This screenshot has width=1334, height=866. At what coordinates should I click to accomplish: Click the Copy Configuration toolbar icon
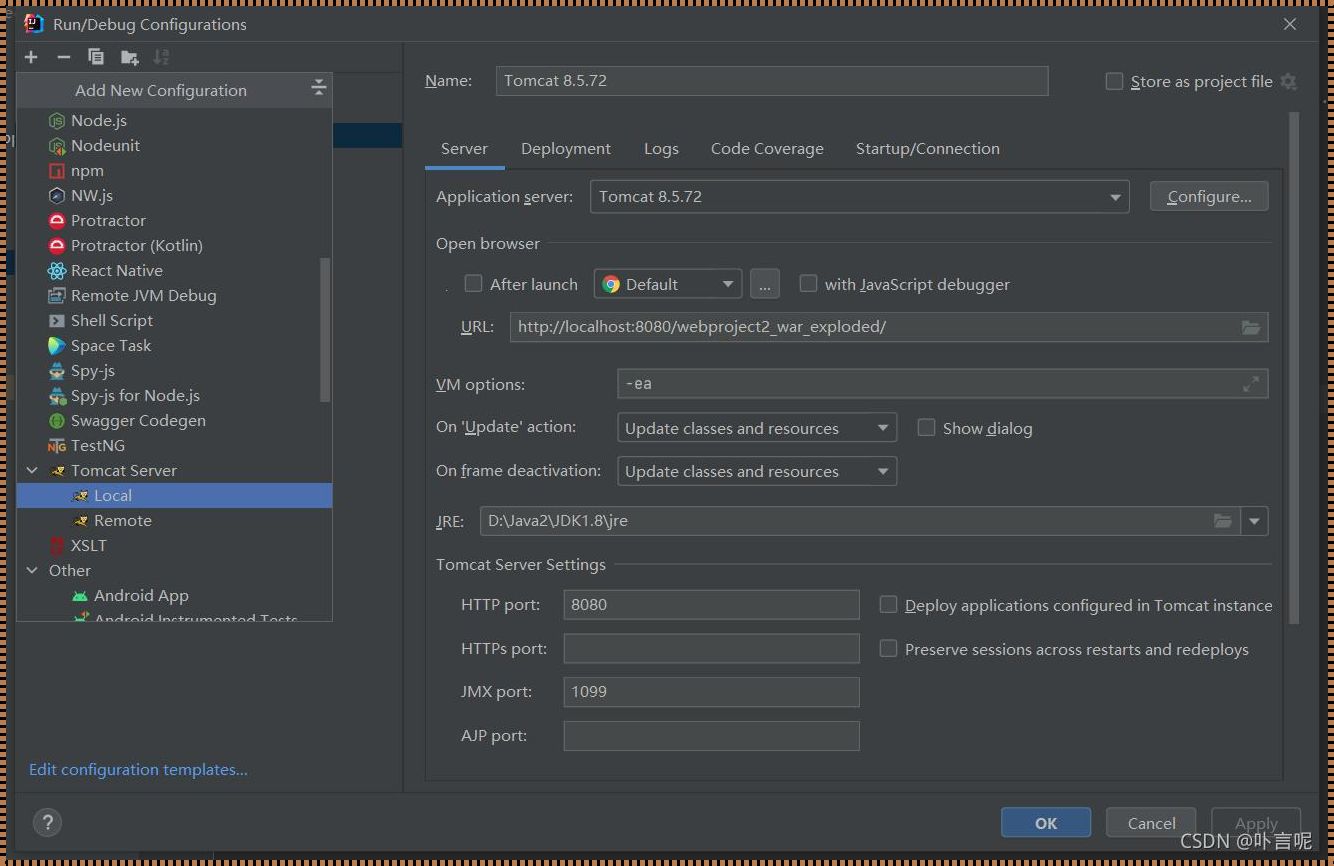96,57
